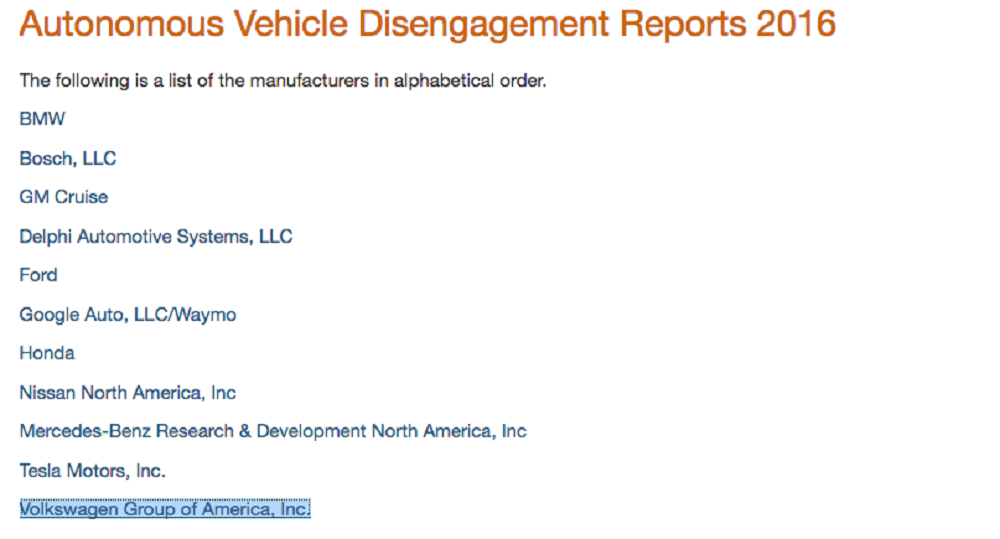Viewport: 1000px width, 539px height.
Task: Open Nissan North America, Inc link
Action: click(x=128, y=393)
